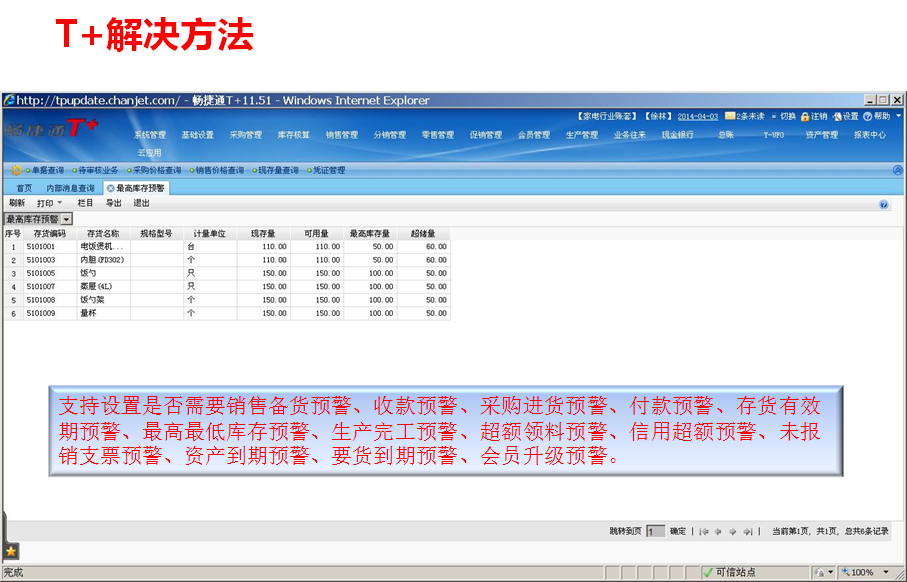This screenshot has width=907, height=582.
Task: Open the 100% zoom level dropdown
Action: (x=886, y=572)
